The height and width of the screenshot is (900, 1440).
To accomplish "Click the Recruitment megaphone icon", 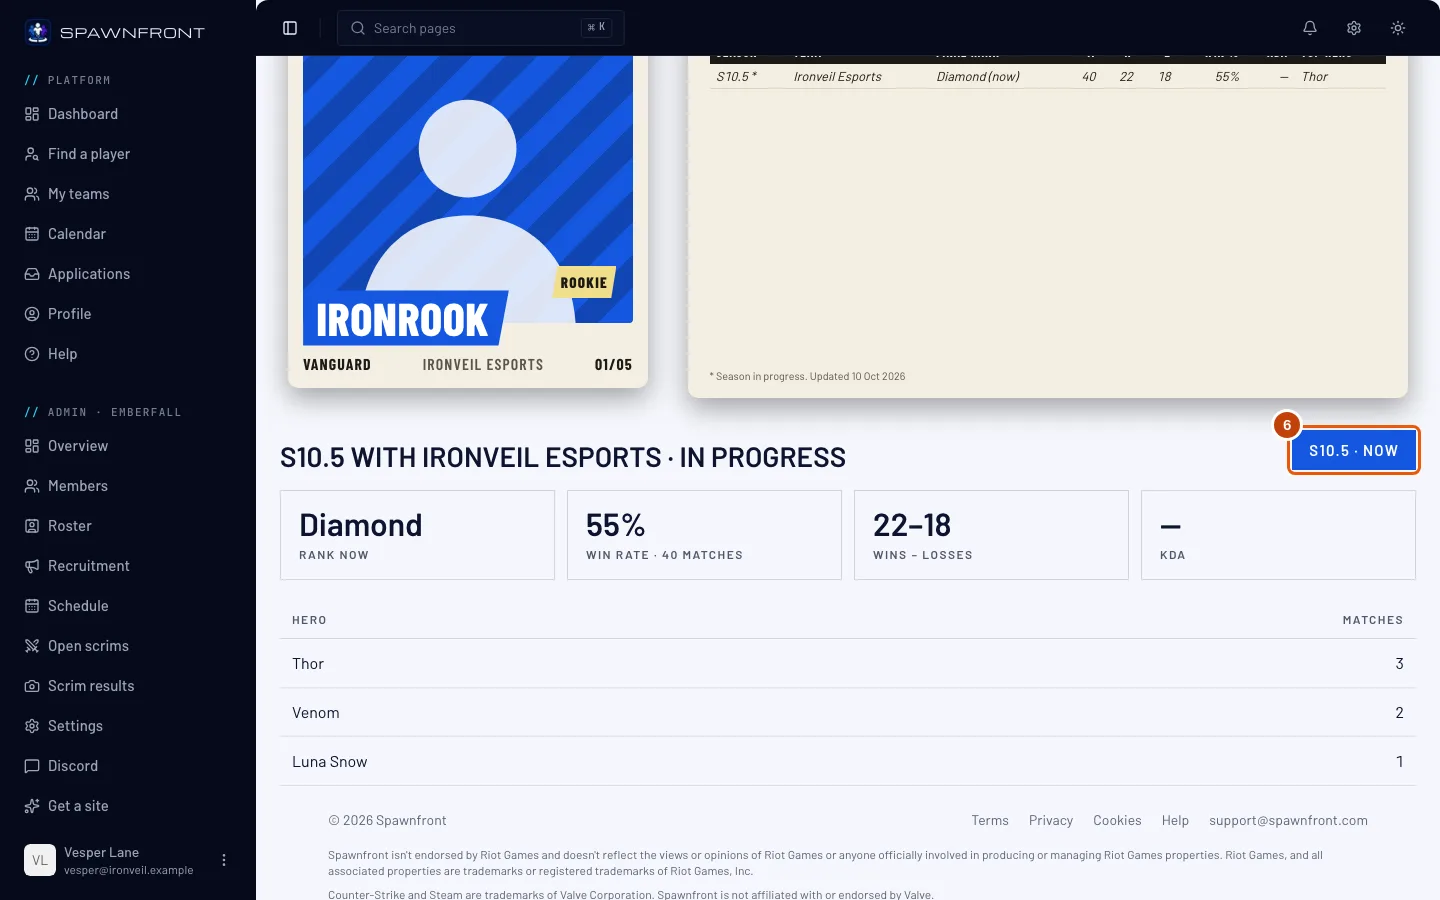I will pos(32,566).
